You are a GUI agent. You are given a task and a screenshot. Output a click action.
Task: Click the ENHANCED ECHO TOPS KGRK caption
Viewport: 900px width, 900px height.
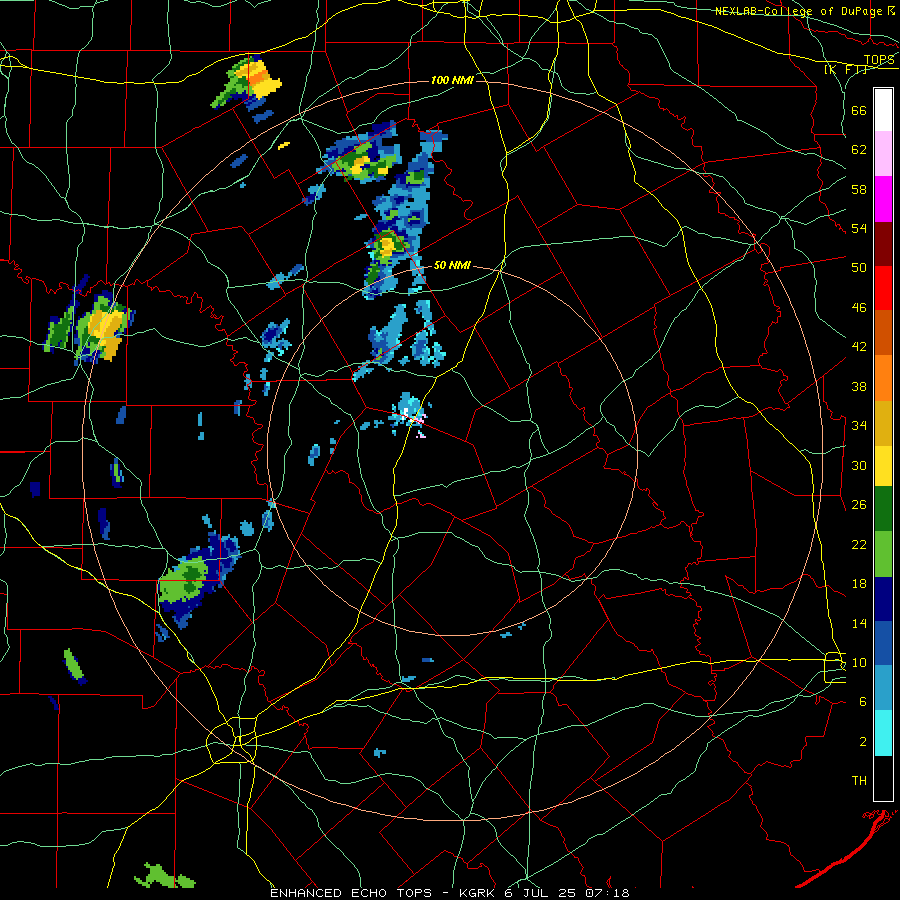click(x=449, y=893)
